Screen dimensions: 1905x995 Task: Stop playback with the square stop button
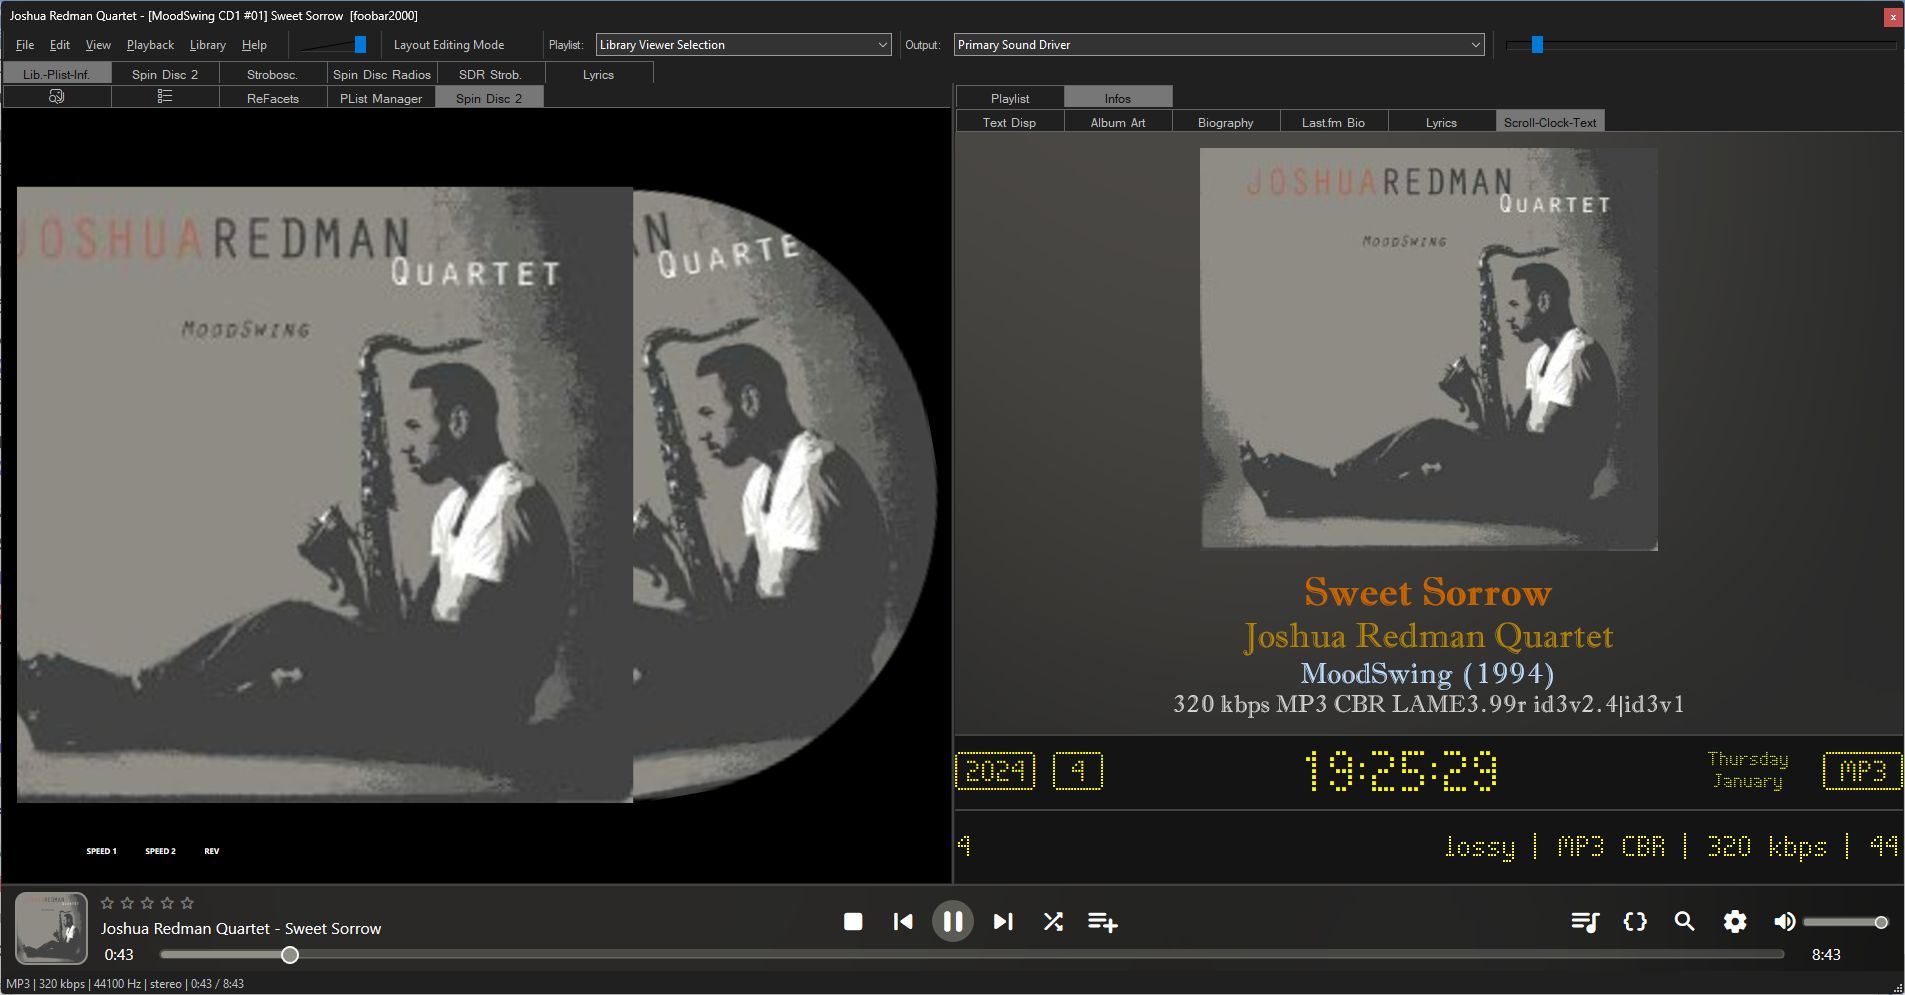point(853,921)
